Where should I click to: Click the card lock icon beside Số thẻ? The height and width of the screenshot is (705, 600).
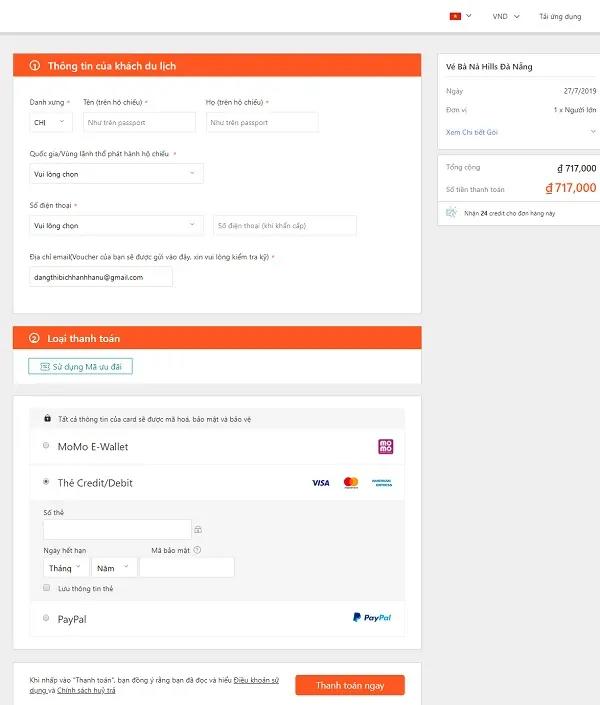198,530
